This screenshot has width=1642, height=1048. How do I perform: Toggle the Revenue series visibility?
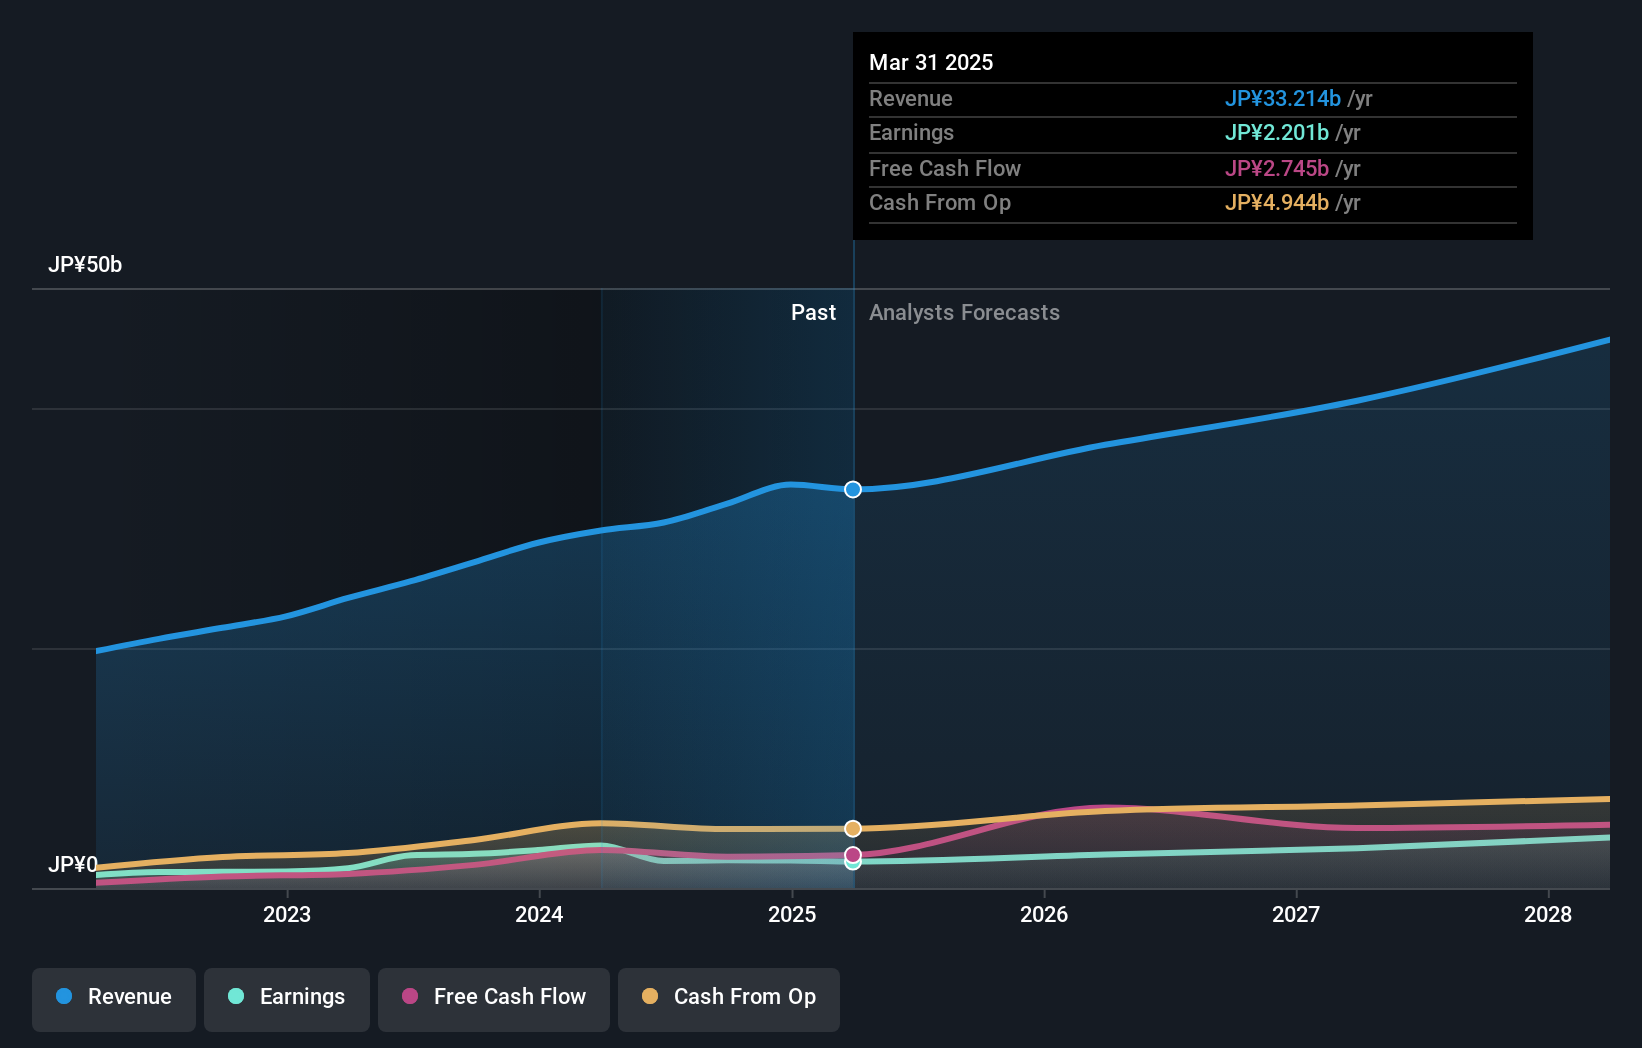point(113,998)
